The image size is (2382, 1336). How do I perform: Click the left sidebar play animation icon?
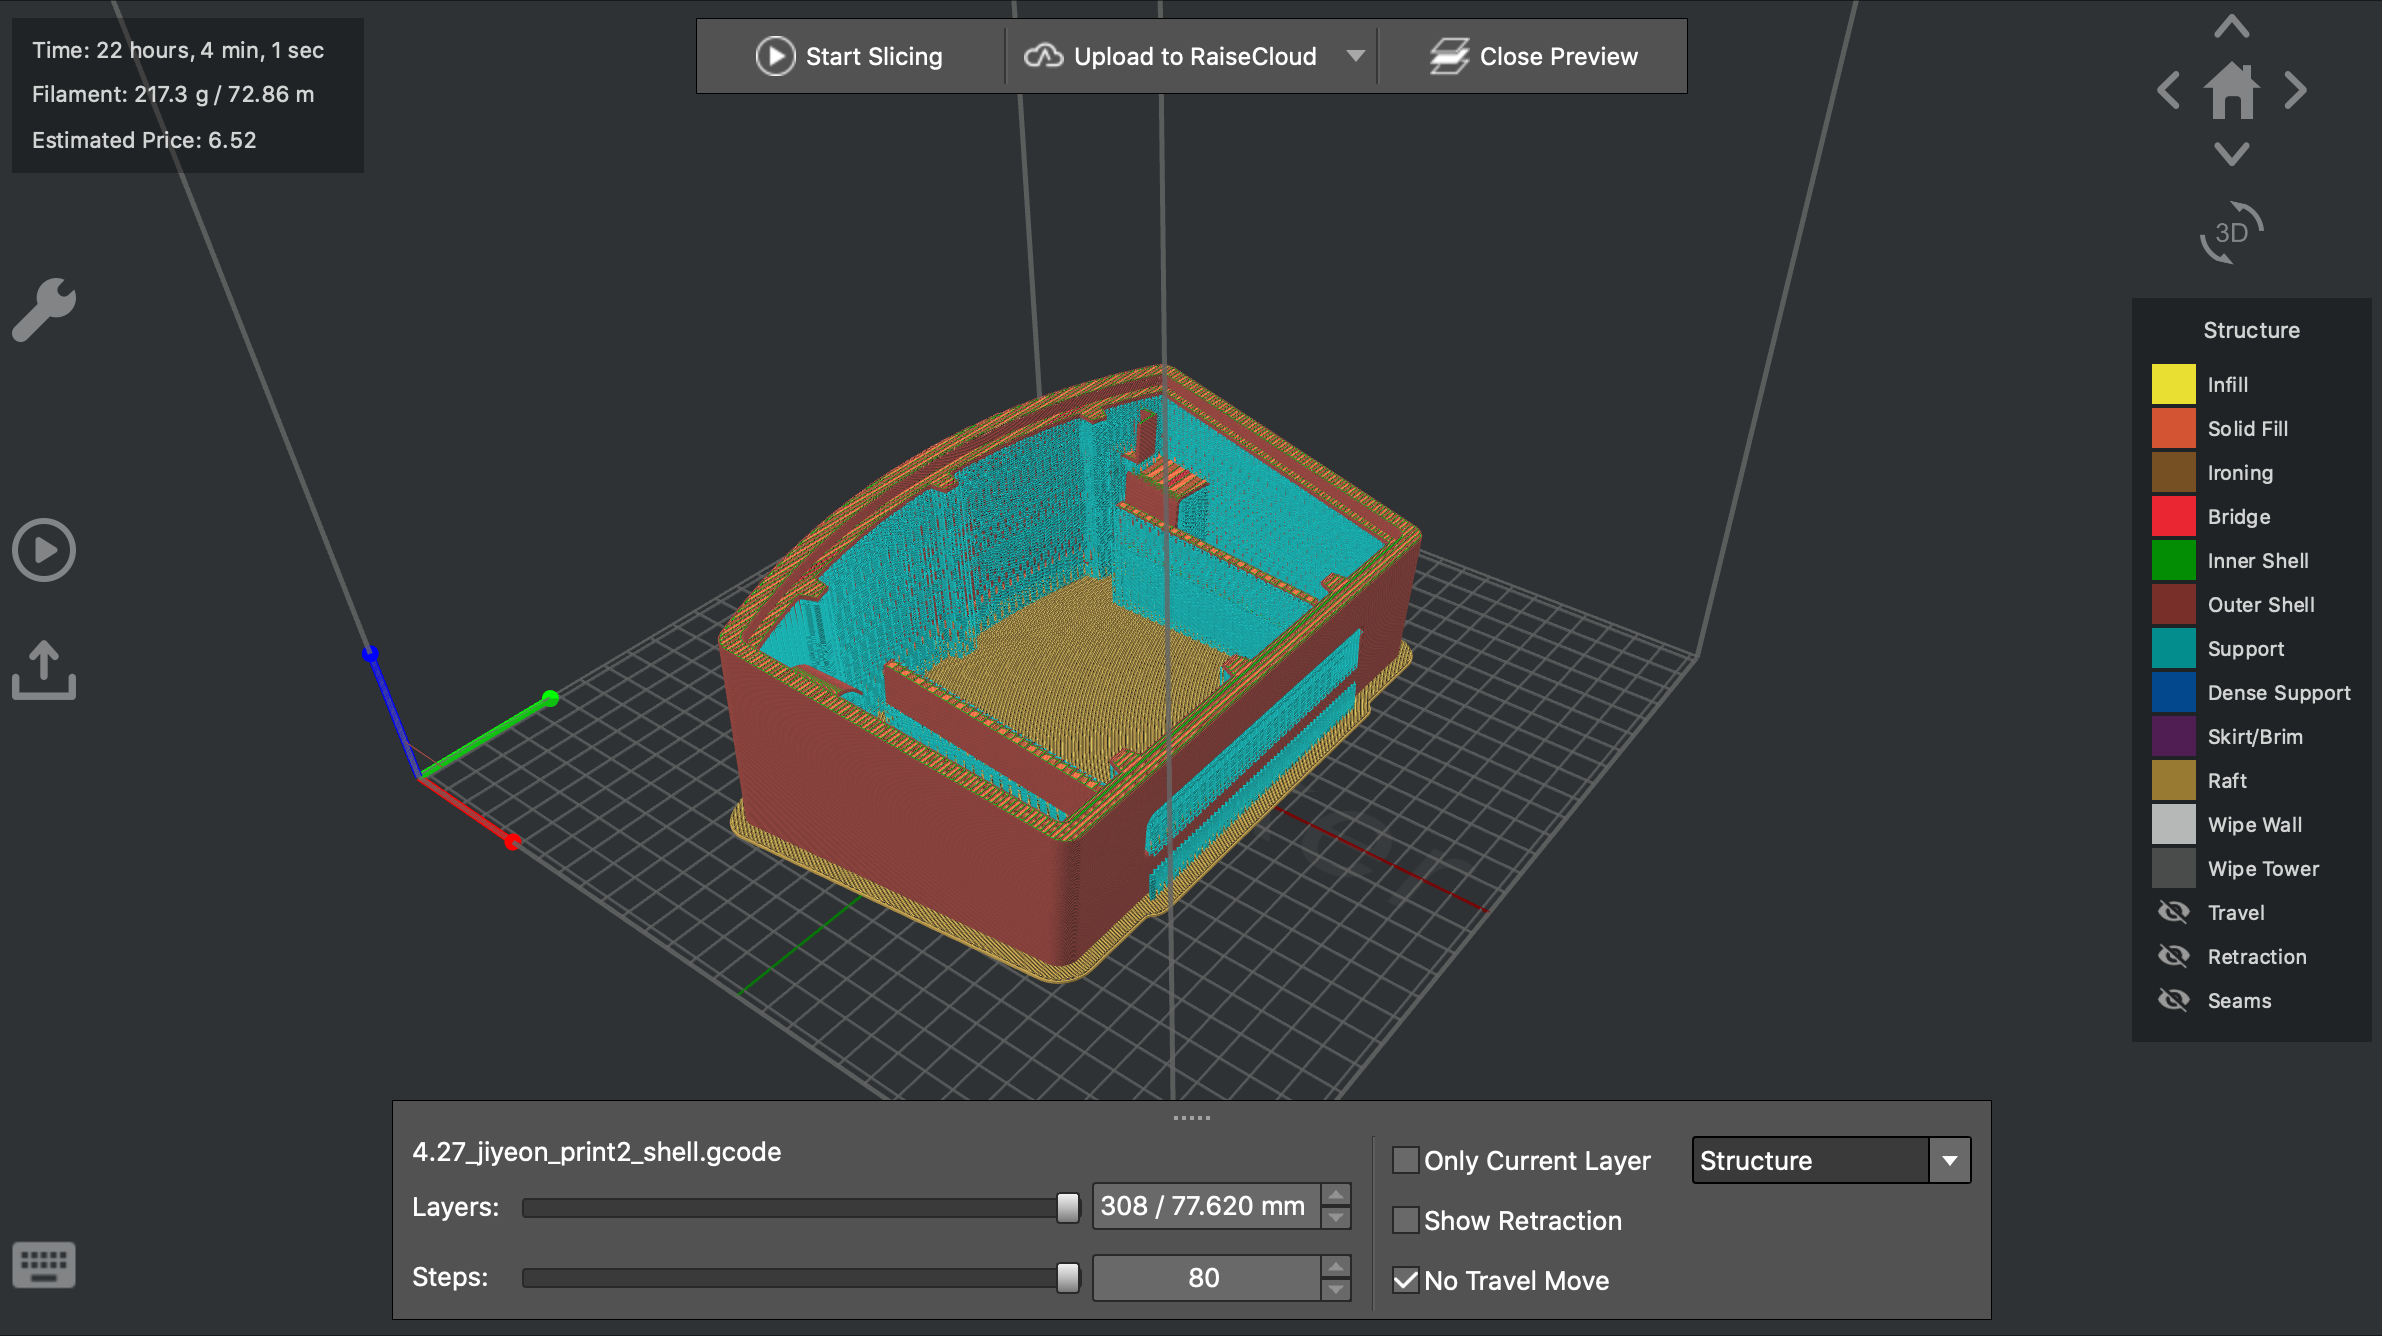click(x=44, y=550)
